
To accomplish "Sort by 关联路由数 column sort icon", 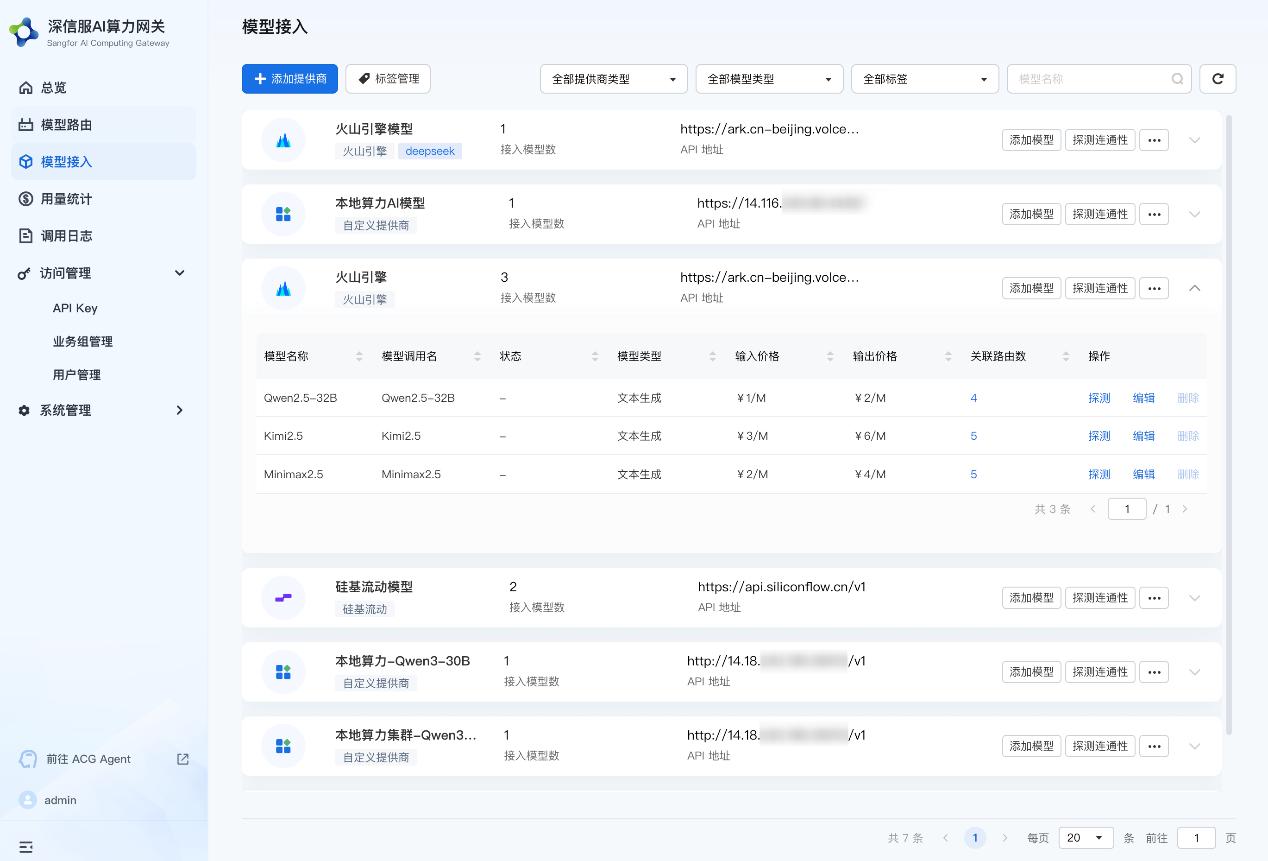I will (x=1067, y=357).
